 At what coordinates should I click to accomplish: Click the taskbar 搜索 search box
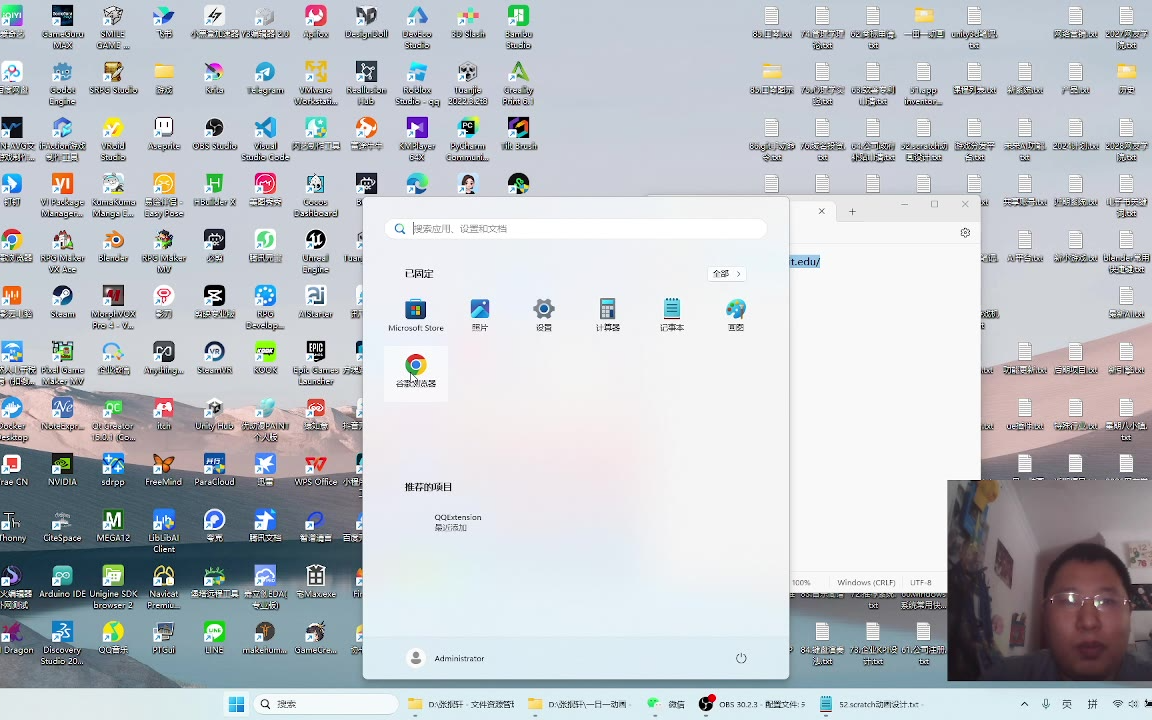[x=325, y=704]
